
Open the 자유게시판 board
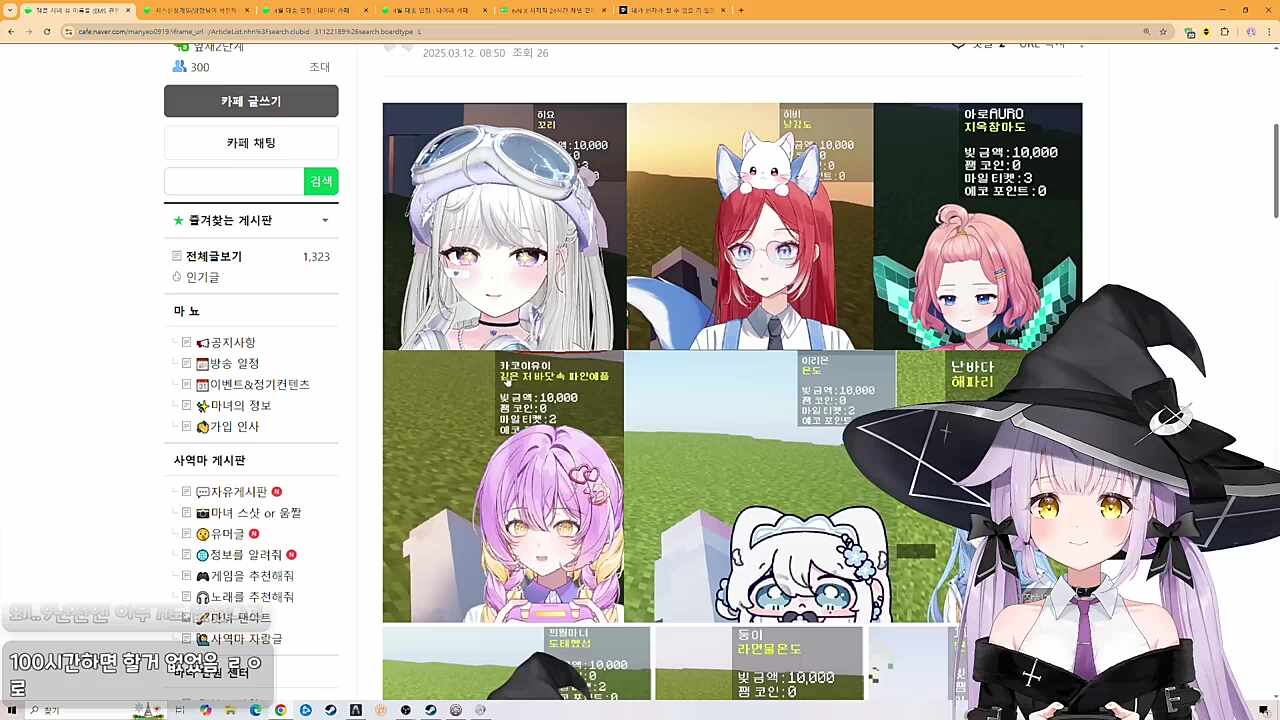[239, 492]
